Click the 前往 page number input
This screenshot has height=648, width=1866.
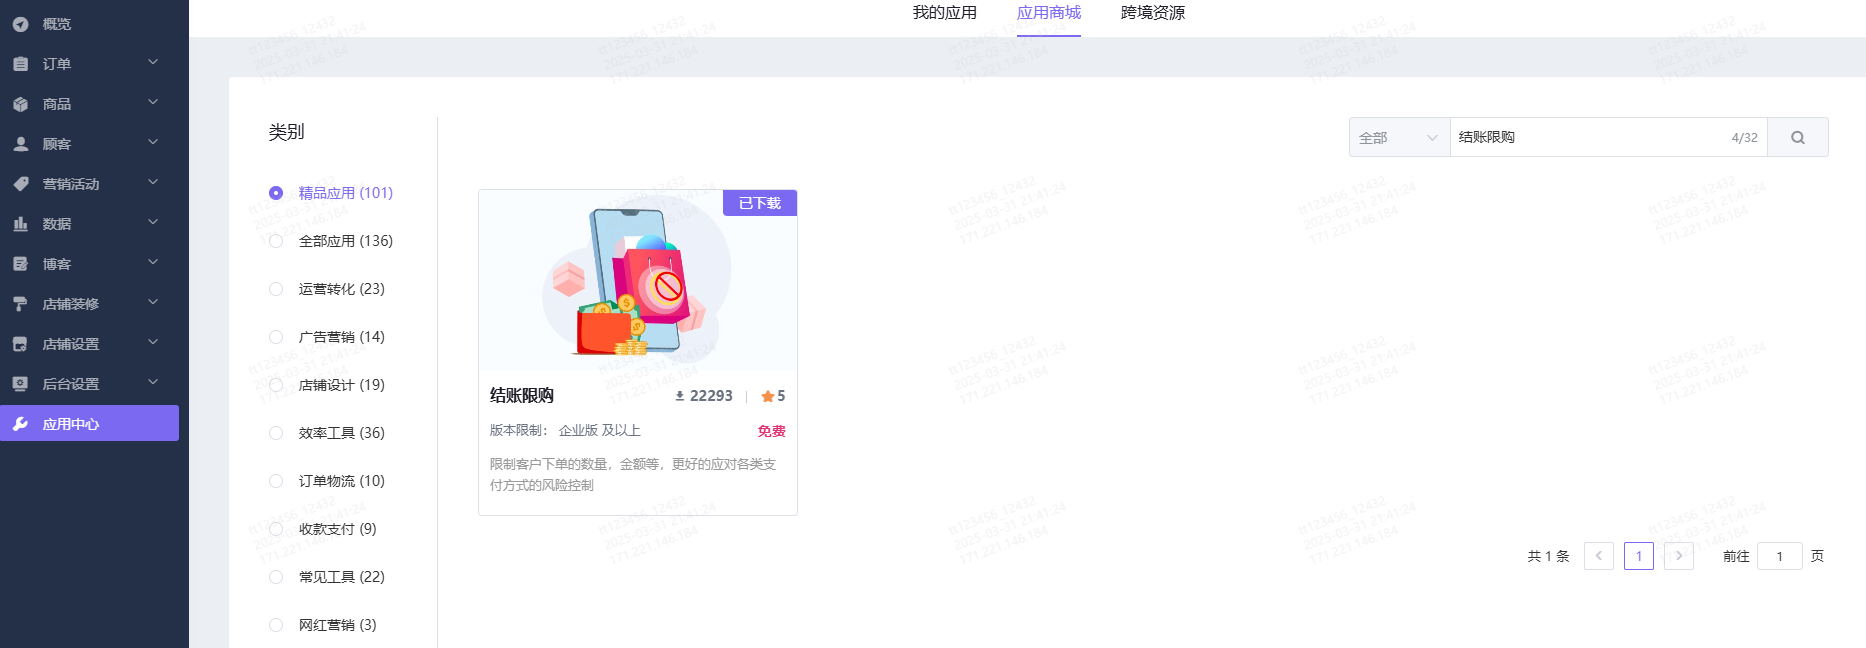pyautogui.click(x=1780, y=556)
